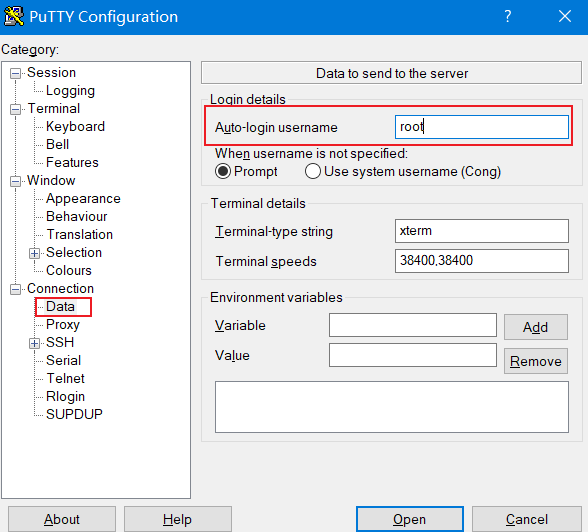Click the Terminal-type string field

(x=482, y=231)
